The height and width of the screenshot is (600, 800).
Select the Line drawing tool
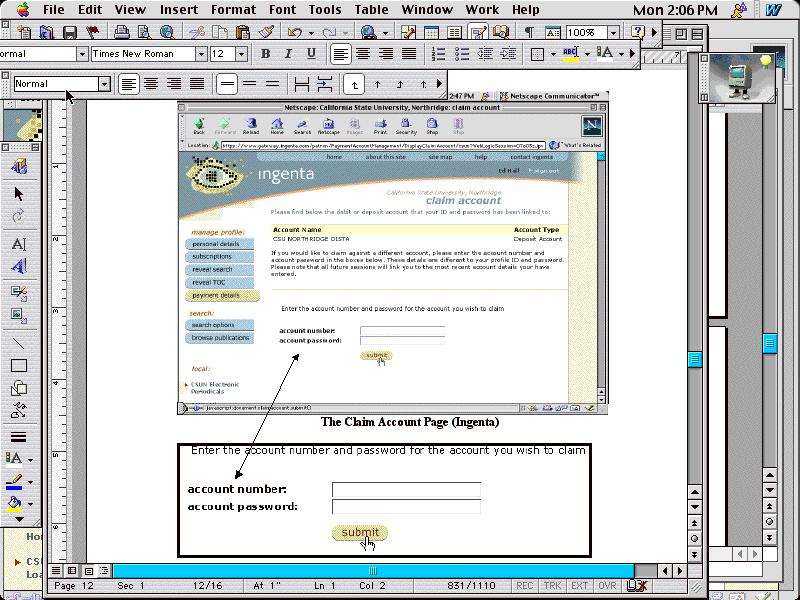(x=19, y=343)
